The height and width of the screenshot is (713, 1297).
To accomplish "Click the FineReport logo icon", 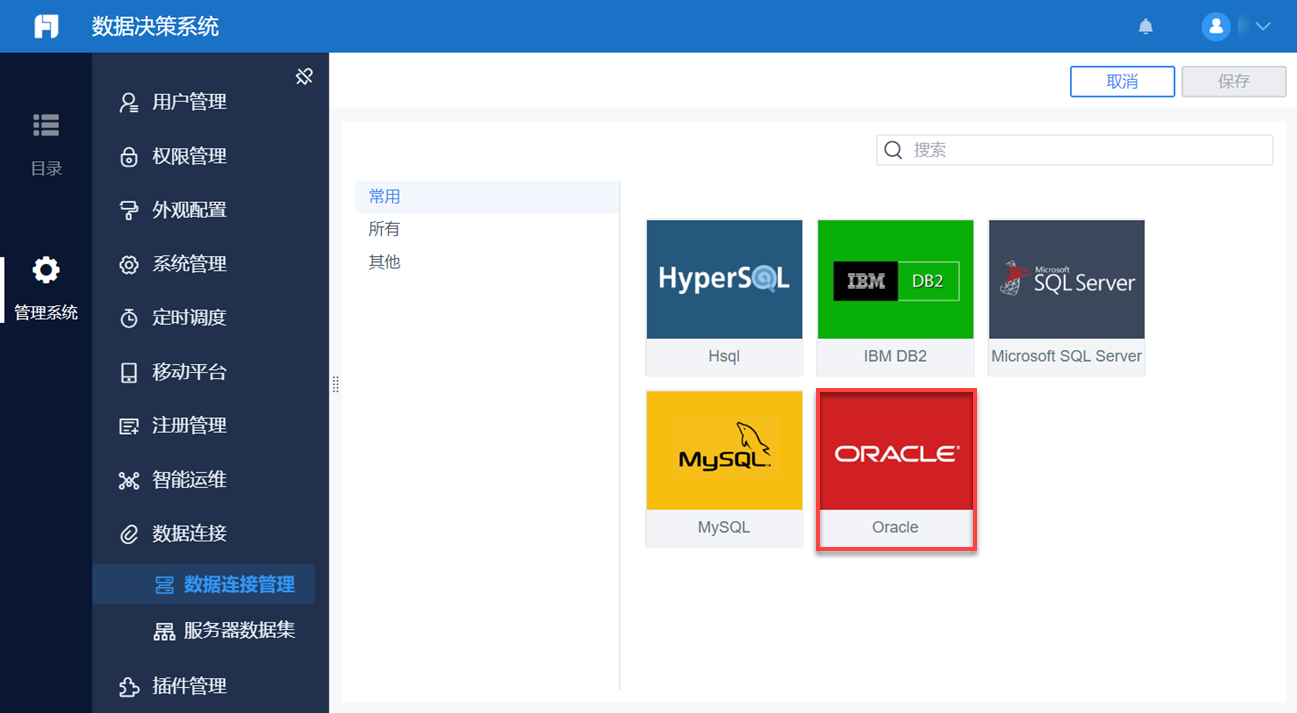I will click(46, 27).
